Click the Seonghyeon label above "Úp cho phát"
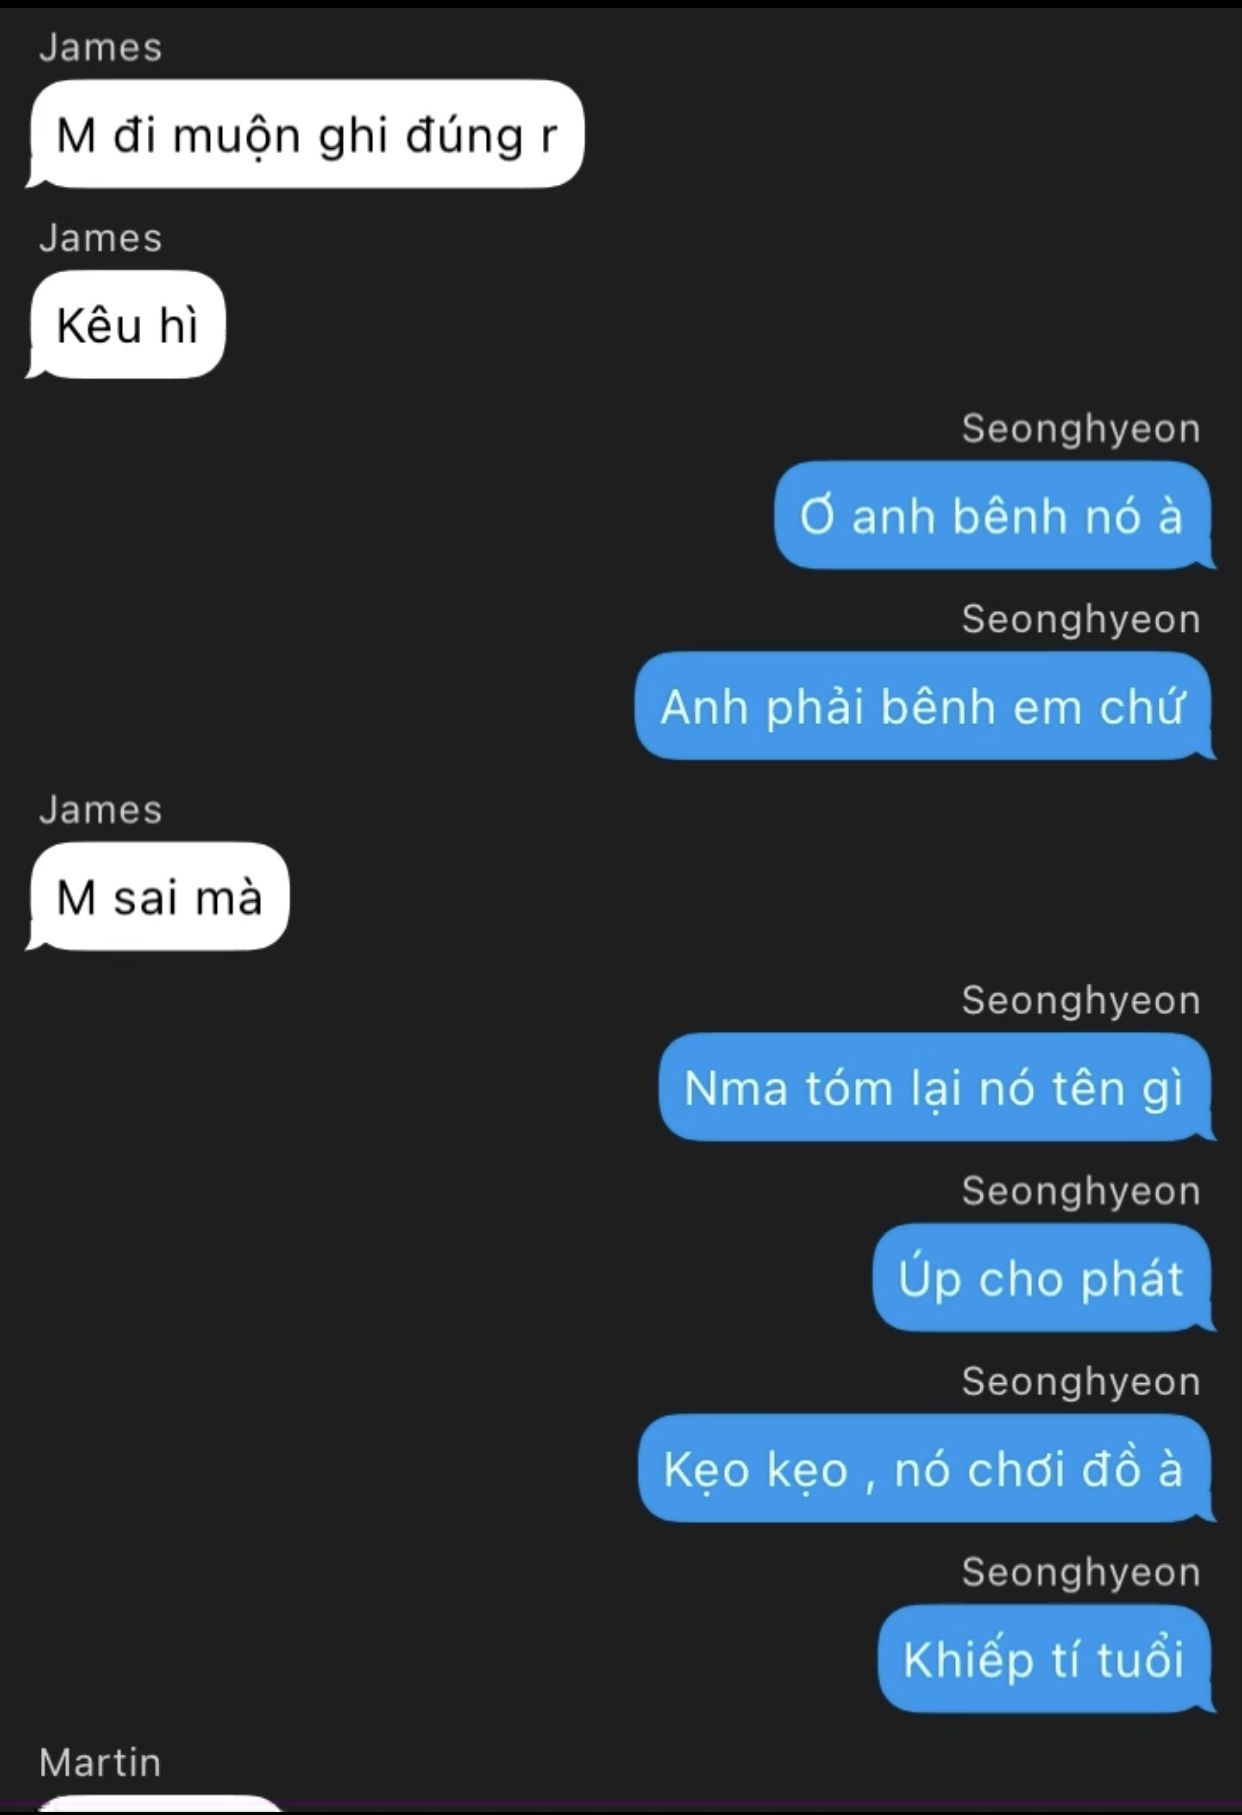This screenshot has width=1242, height=1815. tap(1081, 1192)
